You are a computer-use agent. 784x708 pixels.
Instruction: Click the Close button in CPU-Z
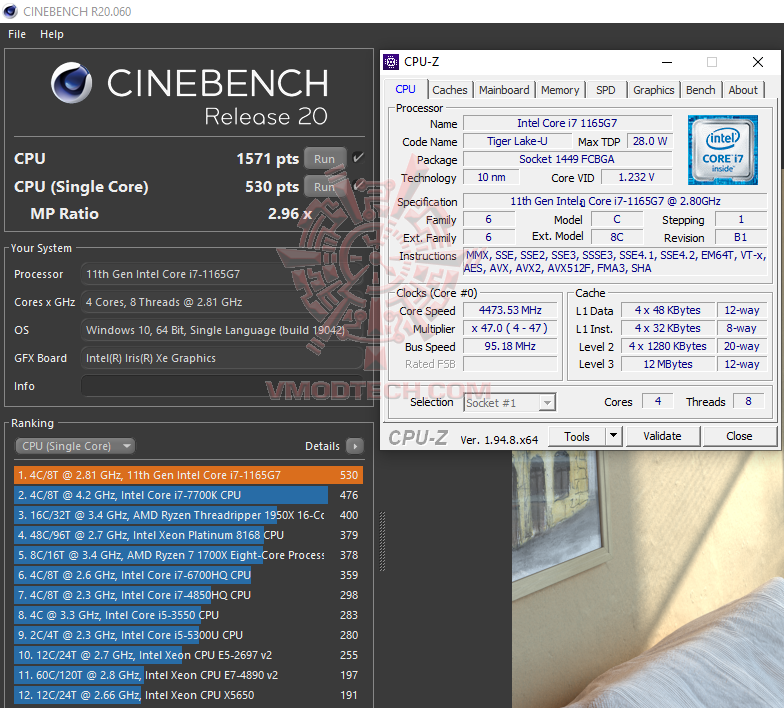coord(739,436)
